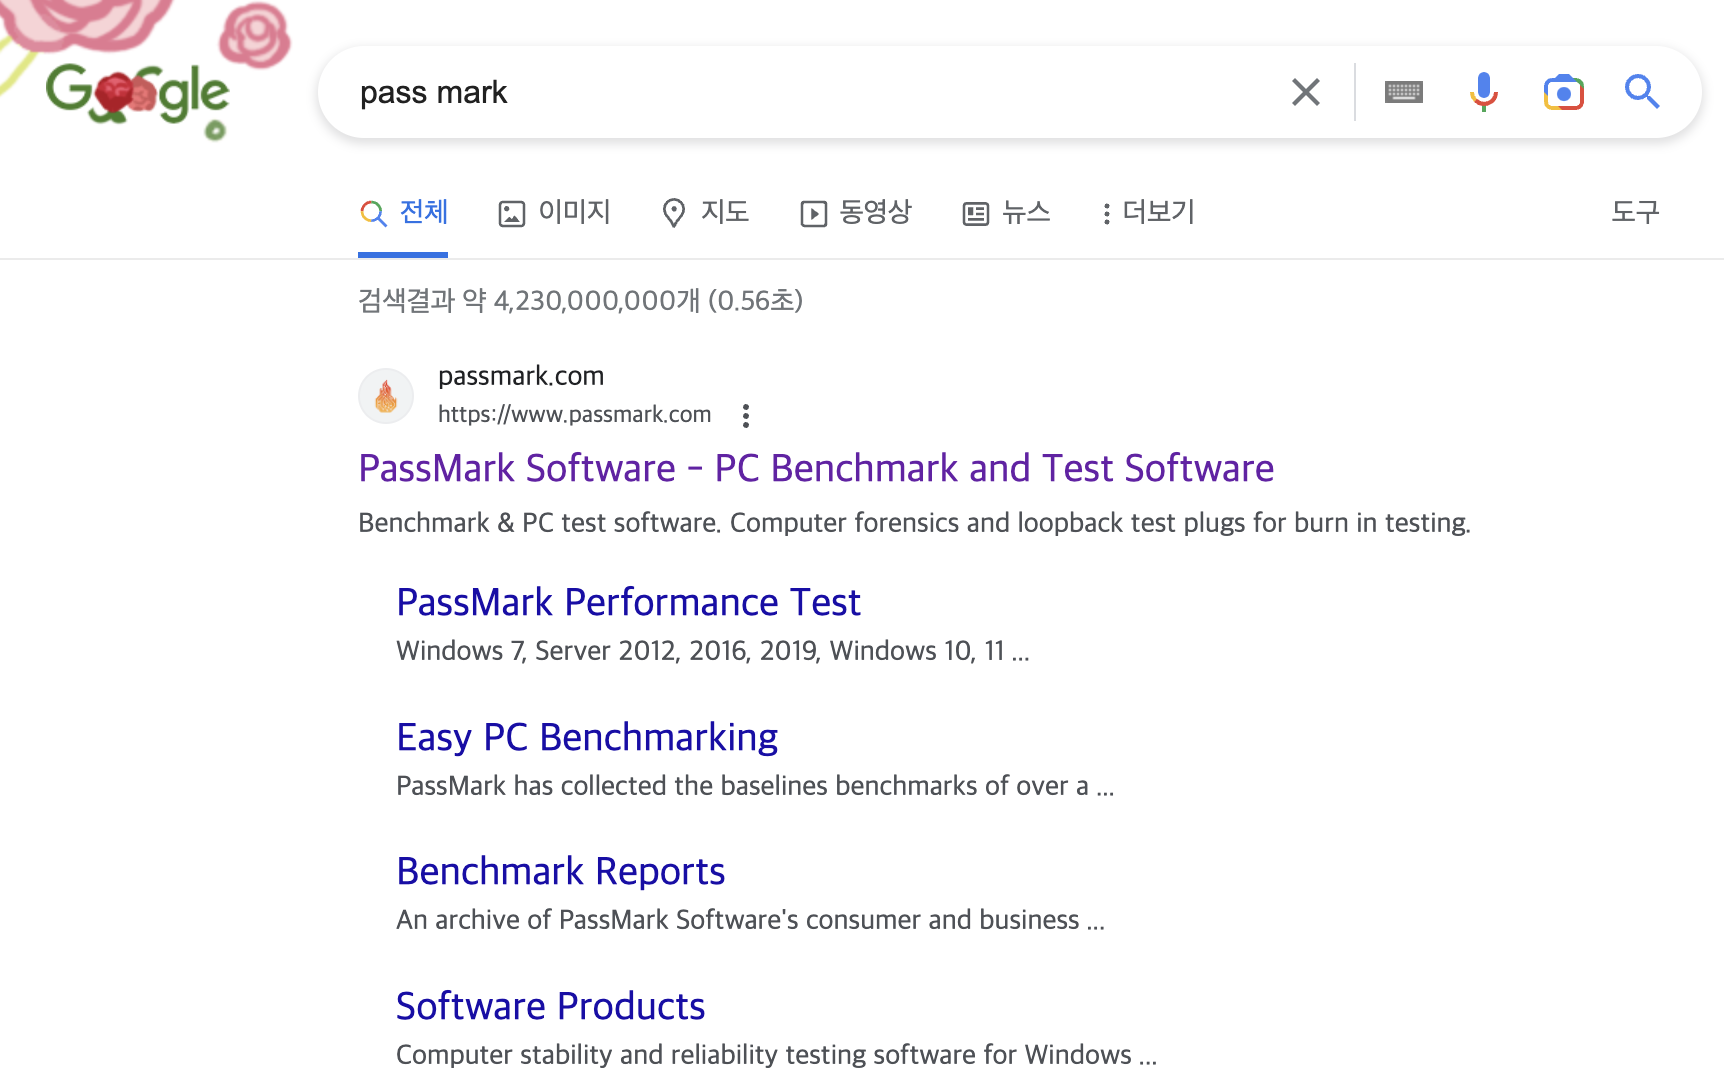Switch to the 이미지 images tab
Image resolution: width=1724 pixels, height=1092 pixels.
[x=554, y=212]
